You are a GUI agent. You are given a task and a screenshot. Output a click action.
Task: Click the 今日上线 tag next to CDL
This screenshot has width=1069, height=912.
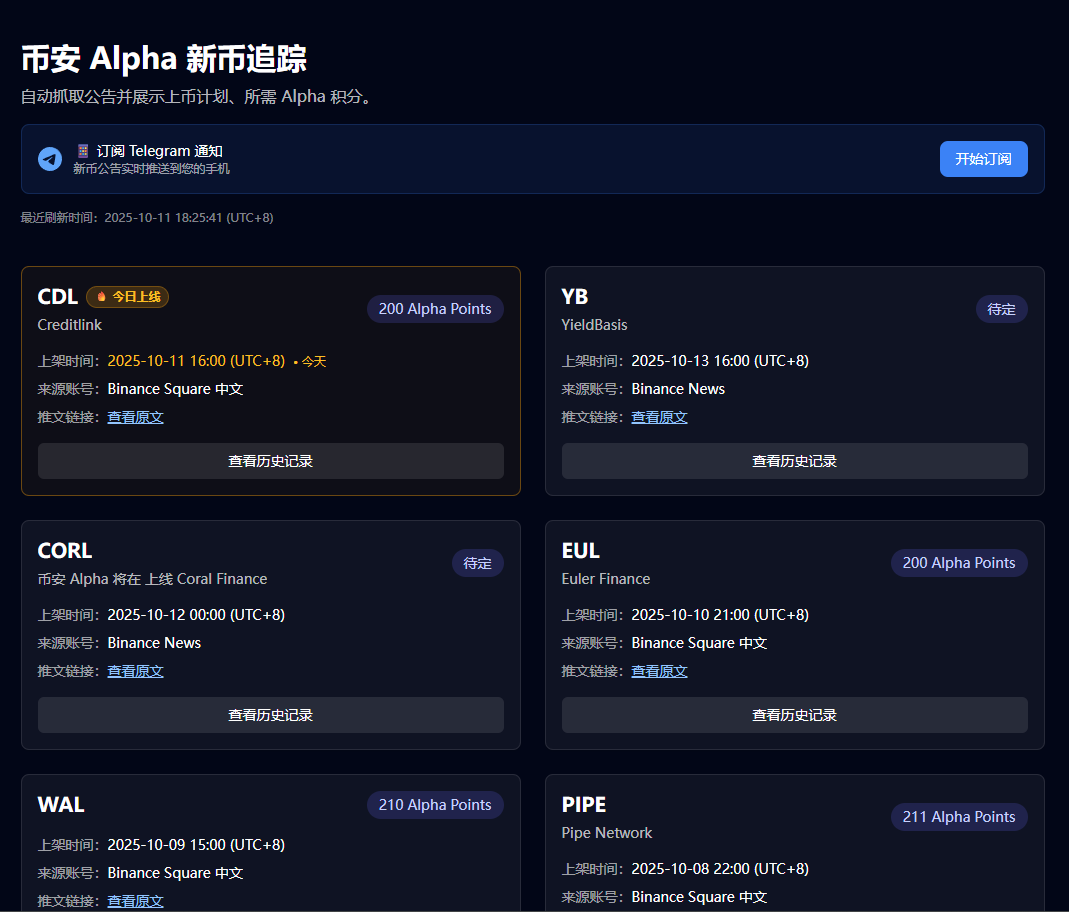point(128,297)
